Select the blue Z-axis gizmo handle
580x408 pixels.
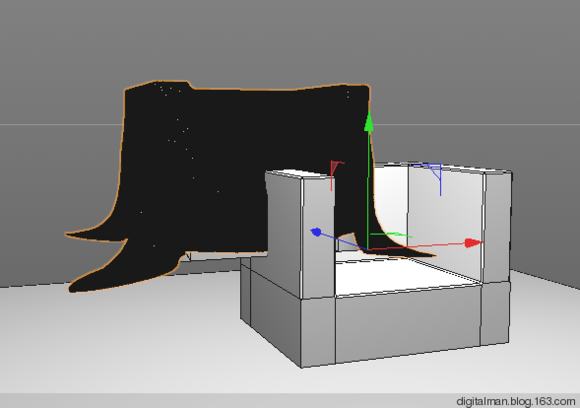[316, 232]
